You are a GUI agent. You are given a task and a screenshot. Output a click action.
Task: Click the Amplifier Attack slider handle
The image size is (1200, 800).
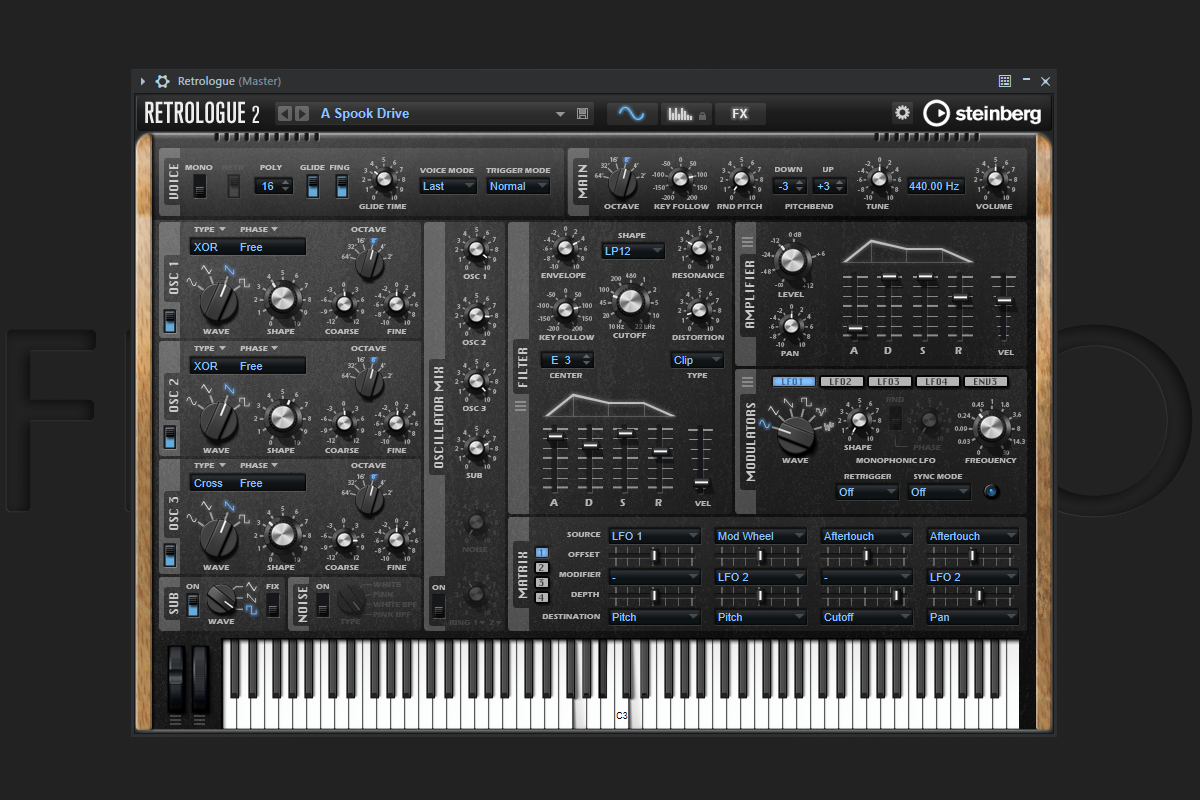tap(854, 328)
